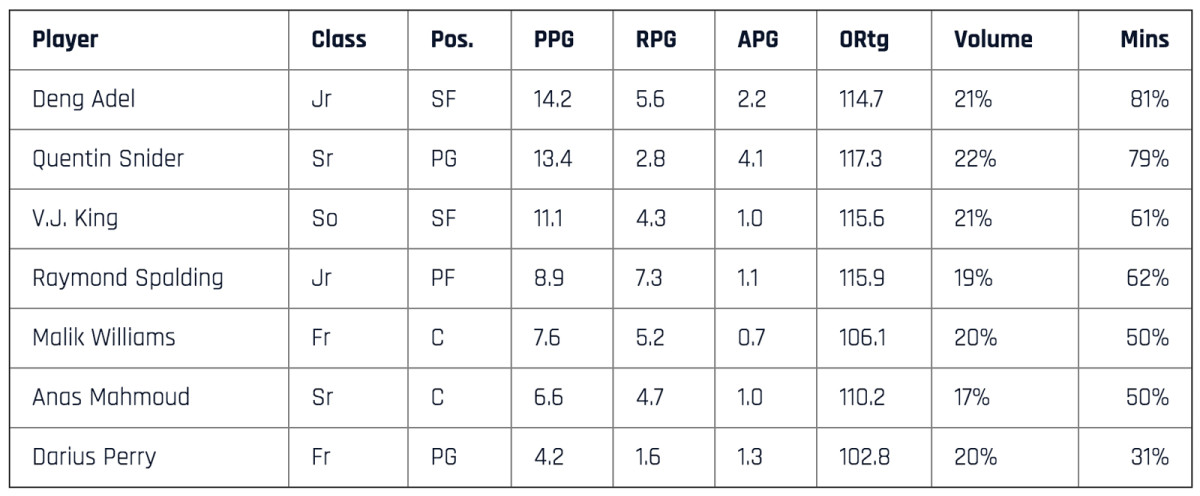Click the APG column header

(x=757, y=40)
